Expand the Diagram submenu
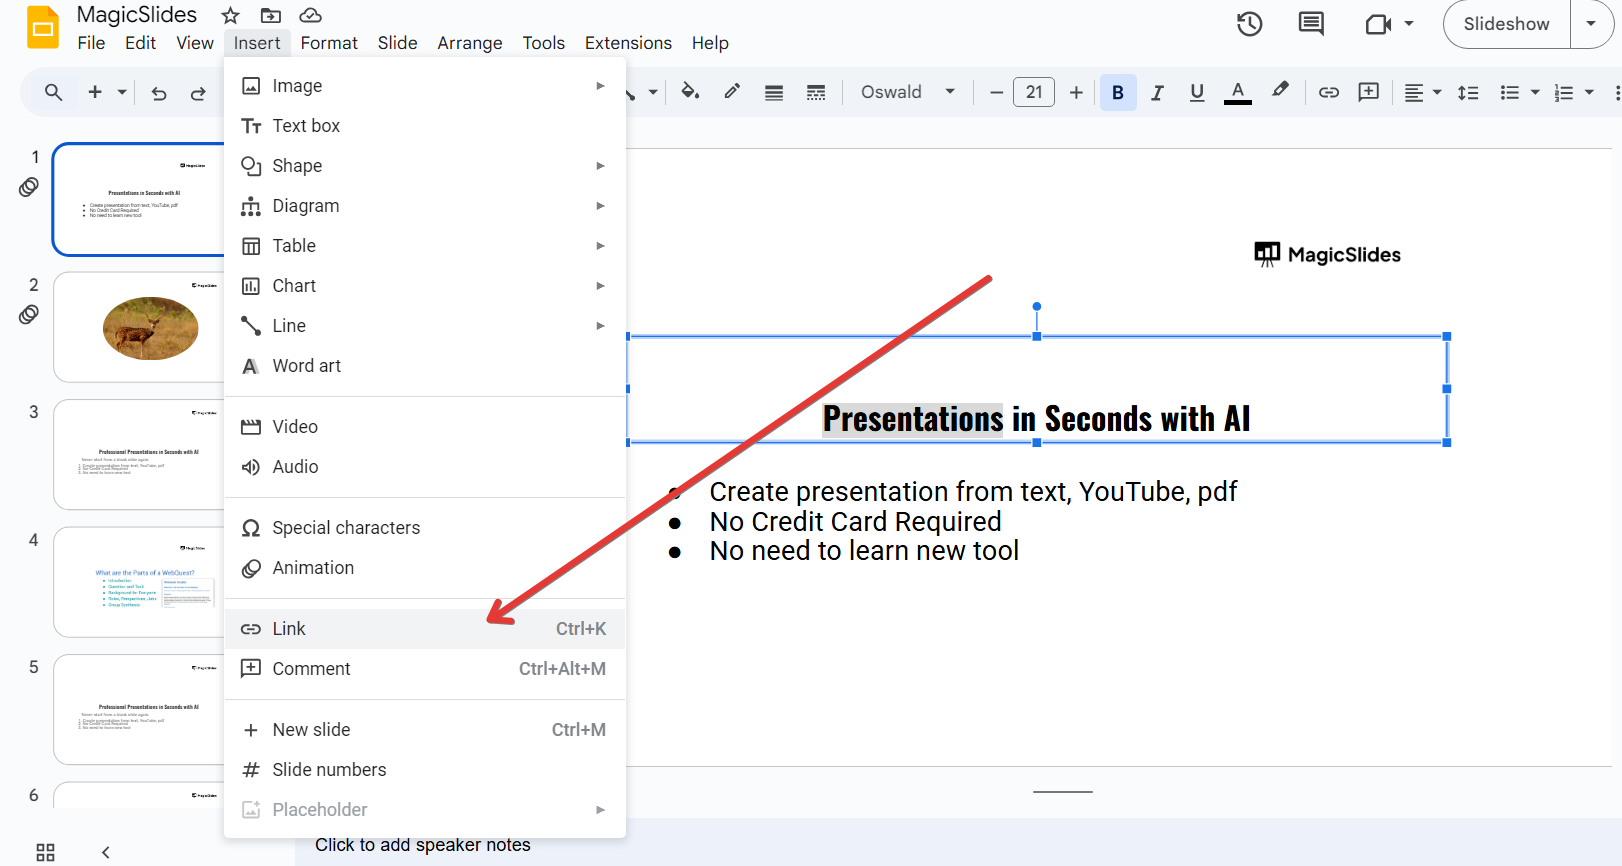 (x=425, y=206)
